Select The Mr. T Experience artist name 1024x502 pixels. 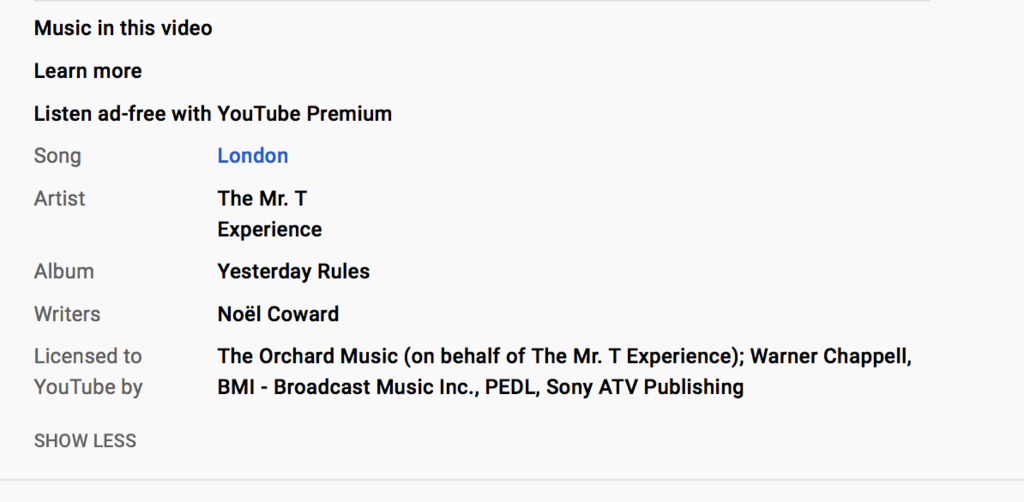[x=269, y=214]
